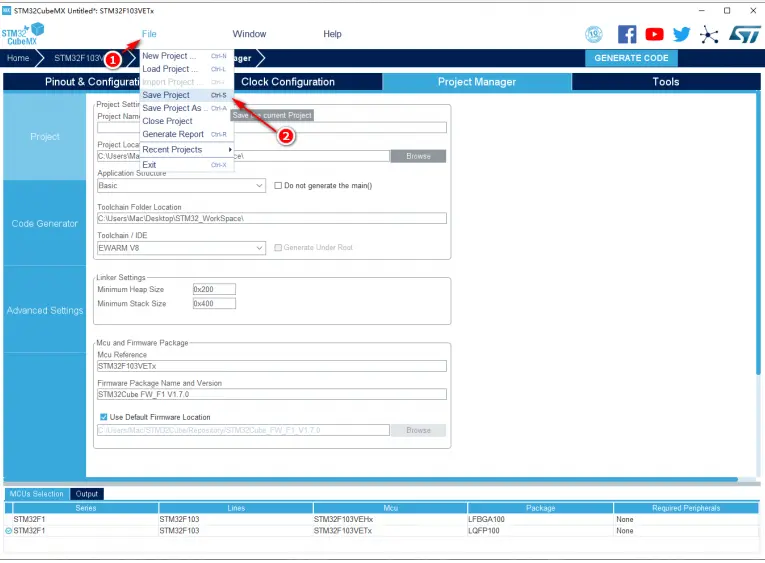
Task: Click the horizontal scrollbar below settings
Action: click(x=371, y=480)
